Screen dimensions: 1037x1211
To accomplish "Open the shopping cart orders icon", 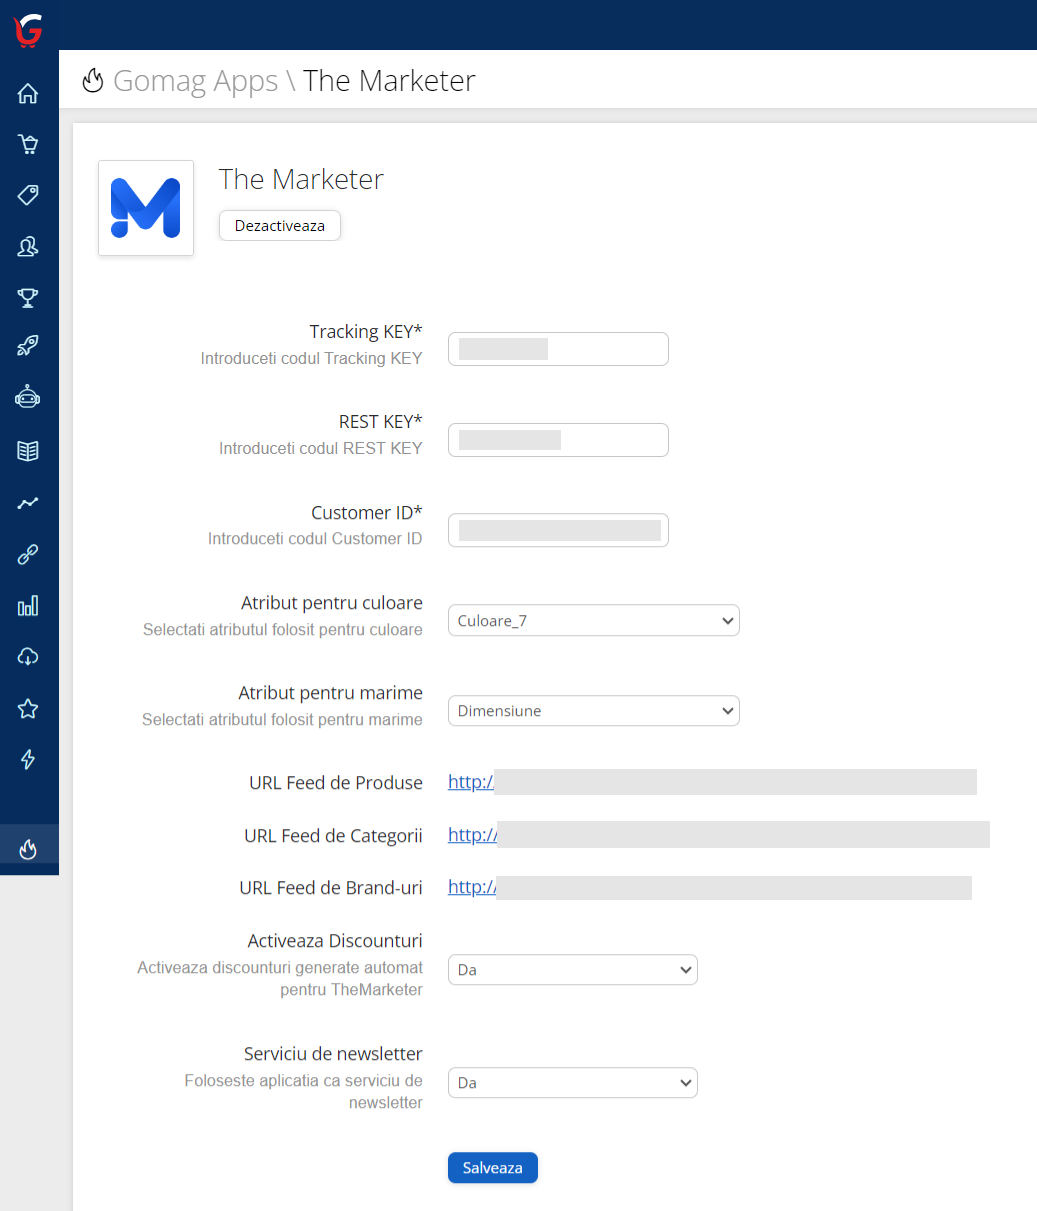I will [x=28, y=145].
